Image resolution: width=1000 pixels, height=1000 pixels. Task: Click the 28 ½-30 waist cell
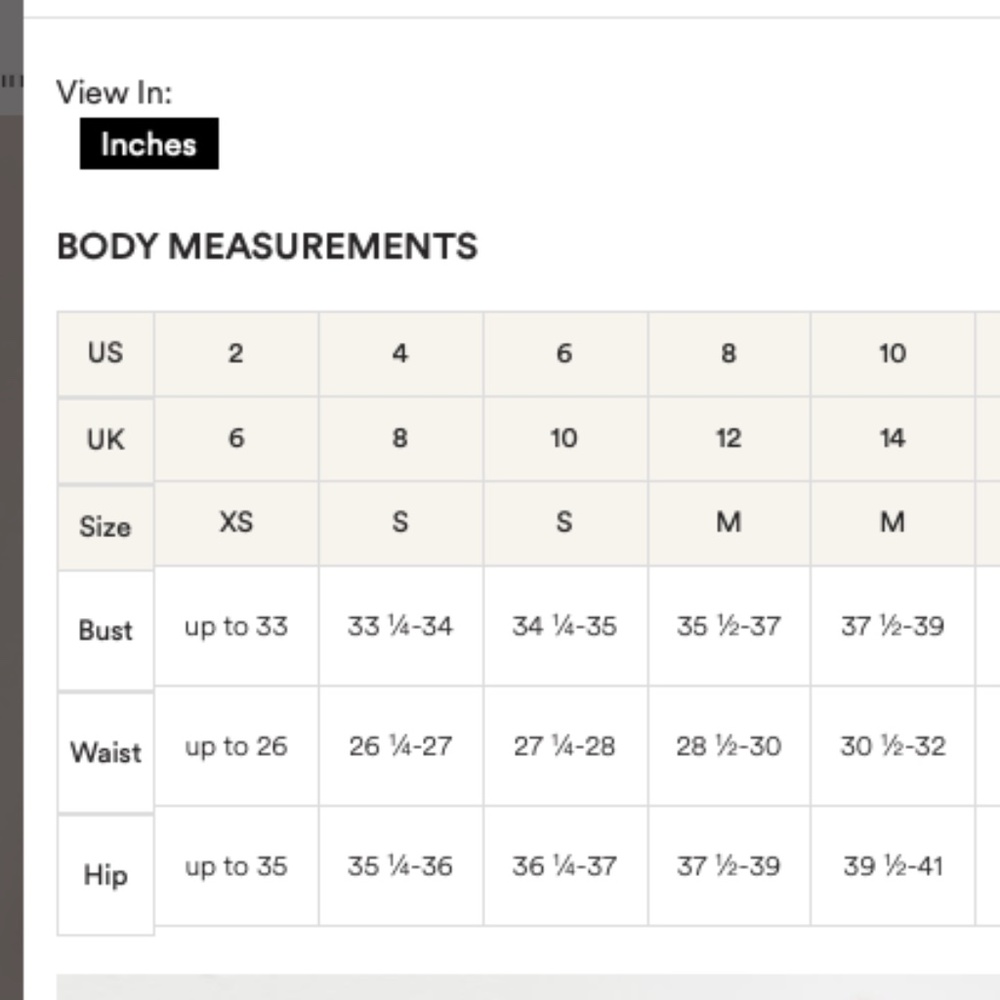click(x=729, y=746)
